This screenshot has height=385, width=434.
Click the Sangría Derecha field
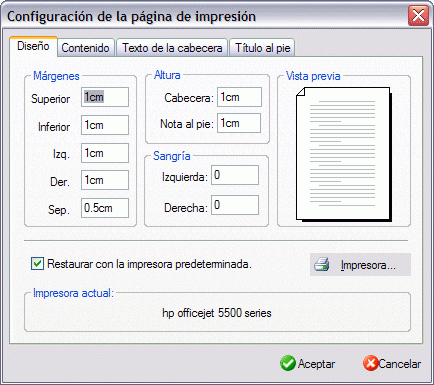click(235, 205)
